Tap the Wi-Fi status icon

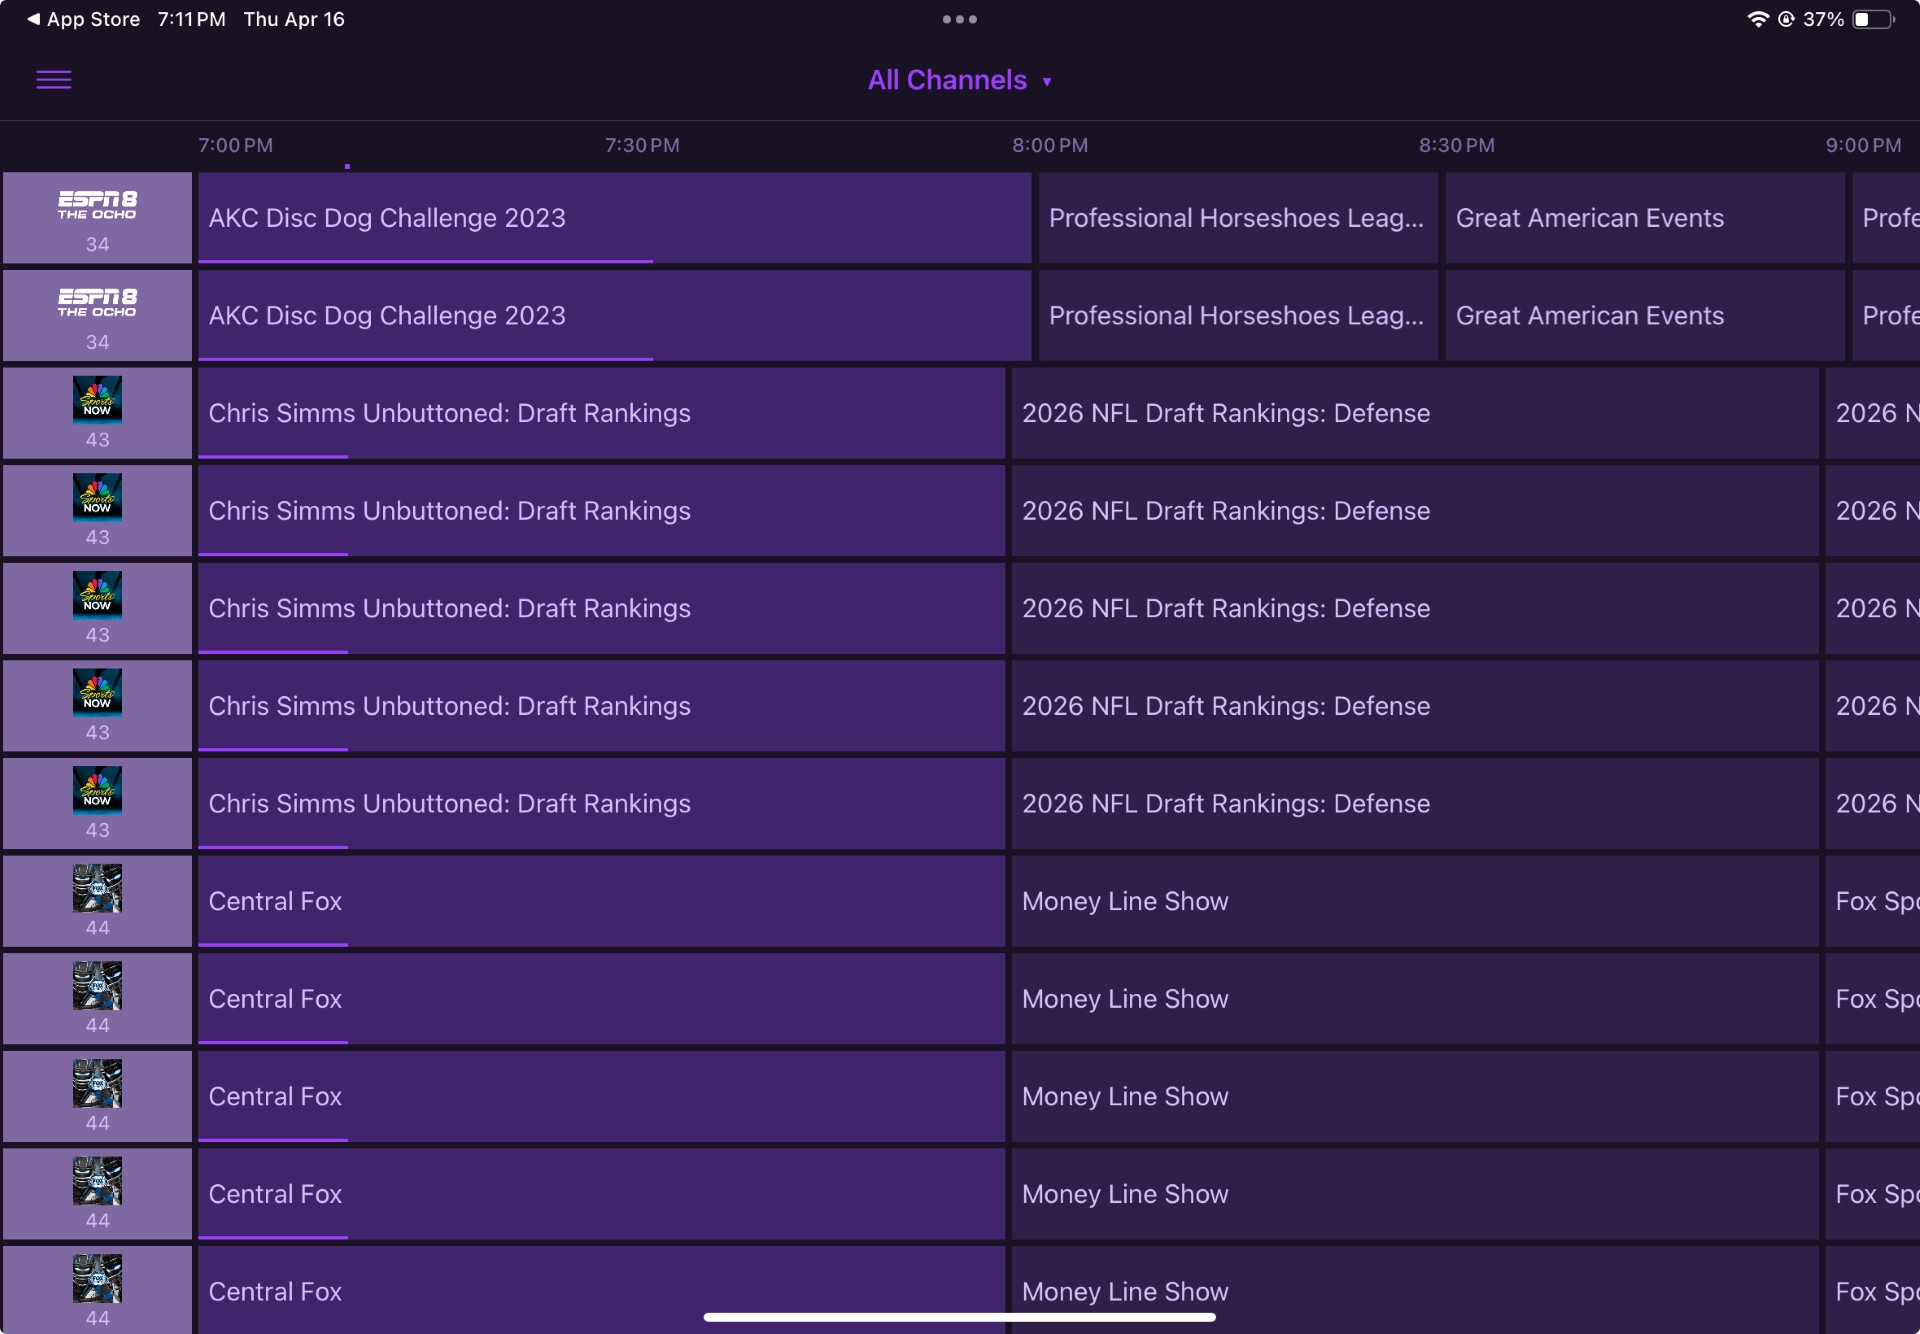tap(1757, 19)
